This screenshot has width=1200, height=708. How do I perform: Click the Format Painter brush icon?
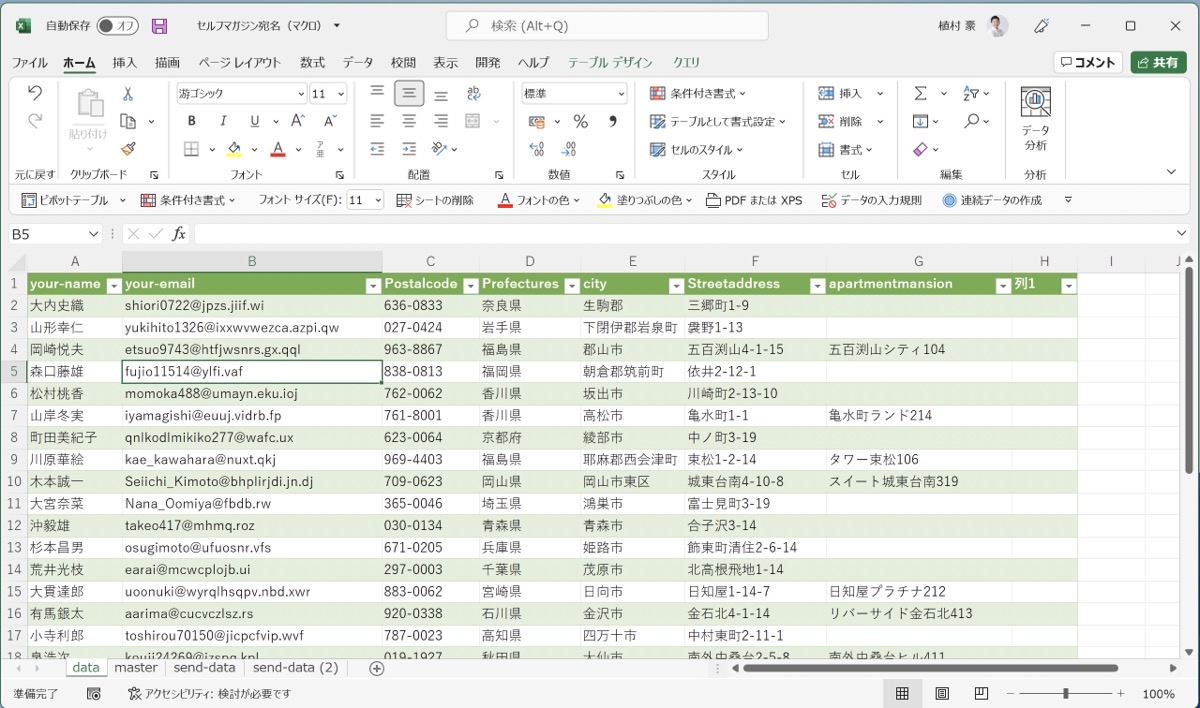tap(128, 149)
